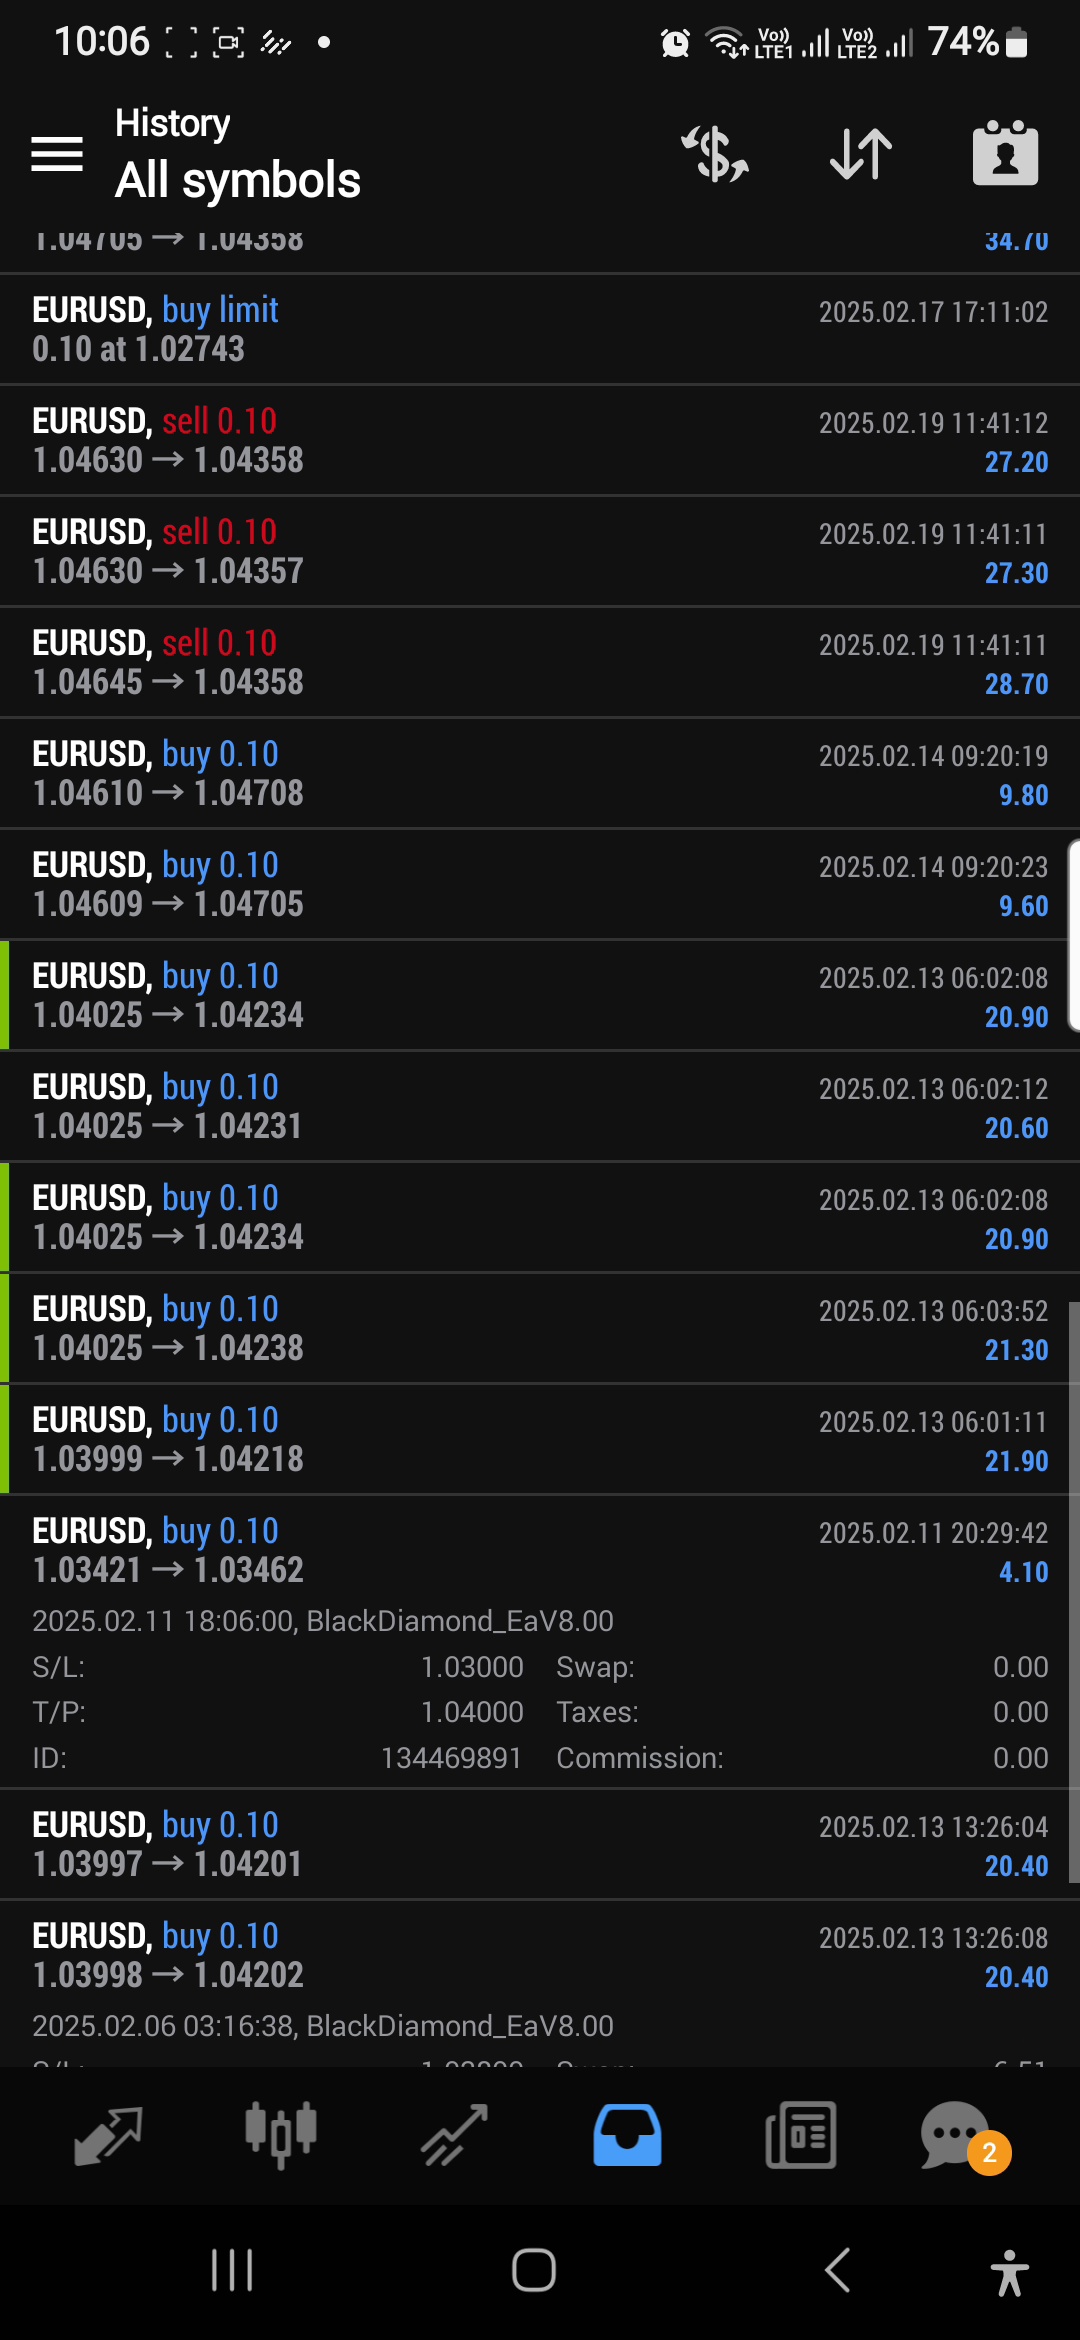The width and height of the screenshot is (1080, 2340).
Task: Select the buy trade 1.04610 → 1.04708
Action: 540,773
